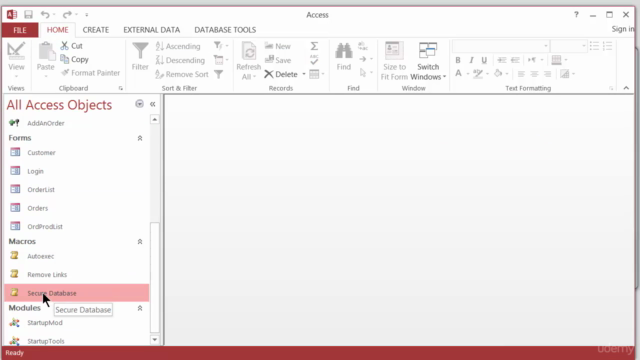Viewport: 640px width, 360px height.
Task: Click the font color A button
Action: pos(458,73)
